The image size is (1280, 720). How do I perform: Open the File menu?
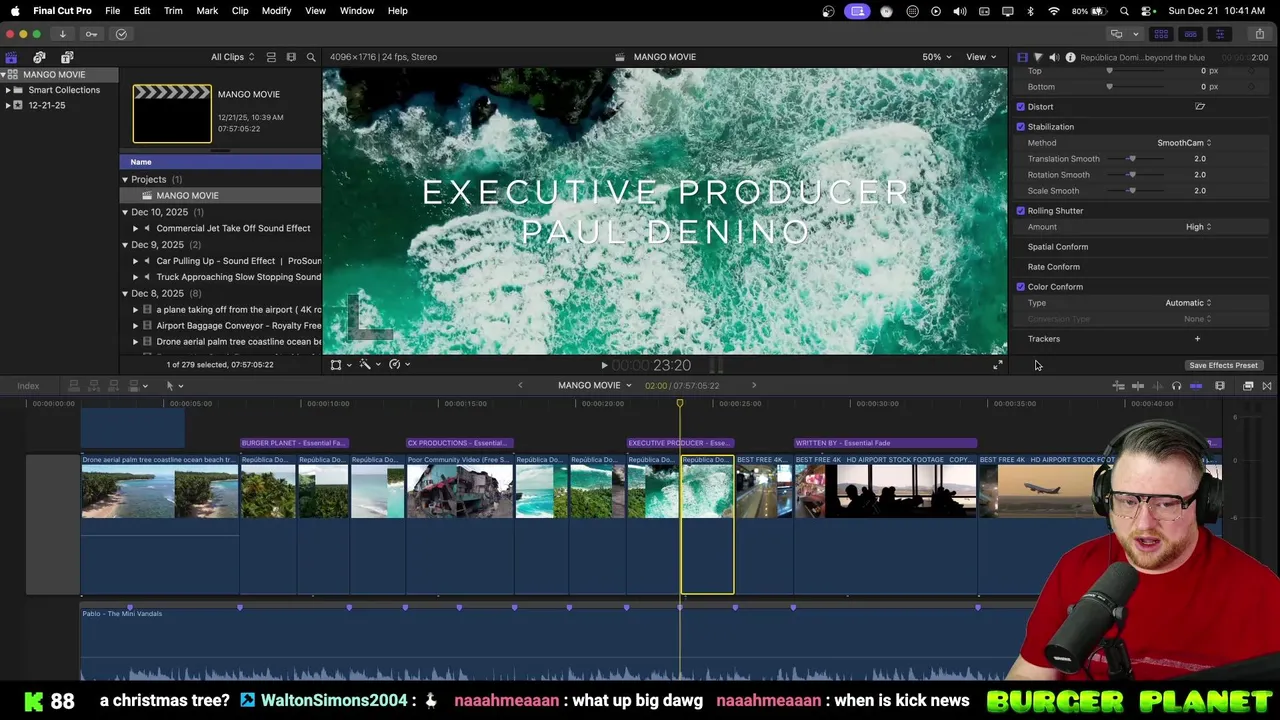point(113,11)
